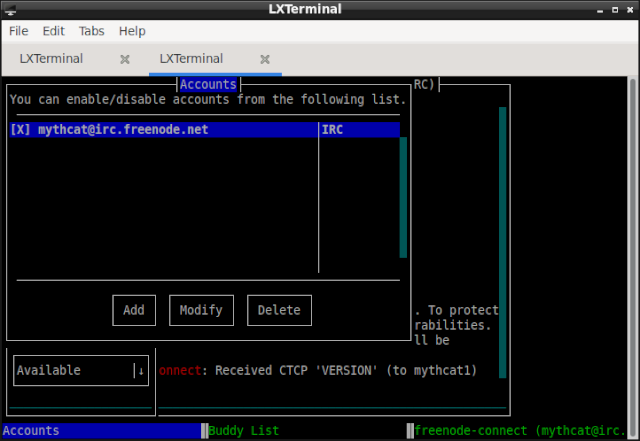The height and width of the screenshot is (441, 640).
Task: Close the LXTerminal window
Action: pyautogui.click(x=630, y=10)
